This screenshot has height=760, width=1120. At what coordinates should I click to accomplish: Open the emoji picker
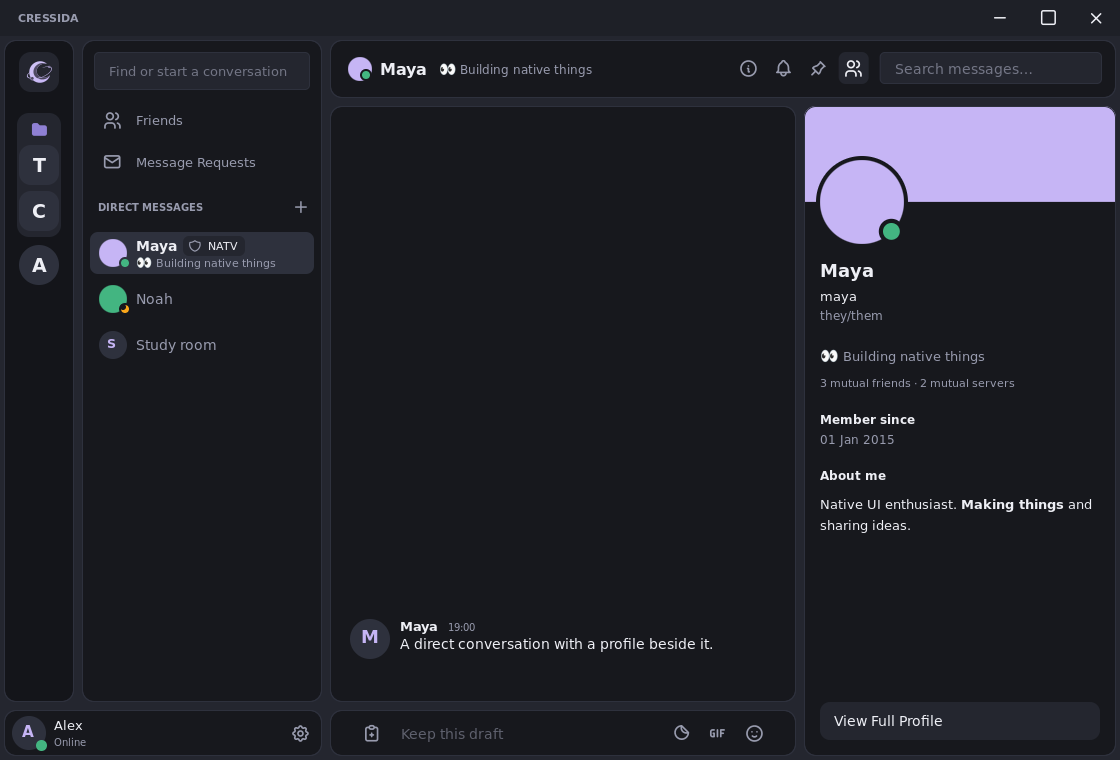pos(754,734)
